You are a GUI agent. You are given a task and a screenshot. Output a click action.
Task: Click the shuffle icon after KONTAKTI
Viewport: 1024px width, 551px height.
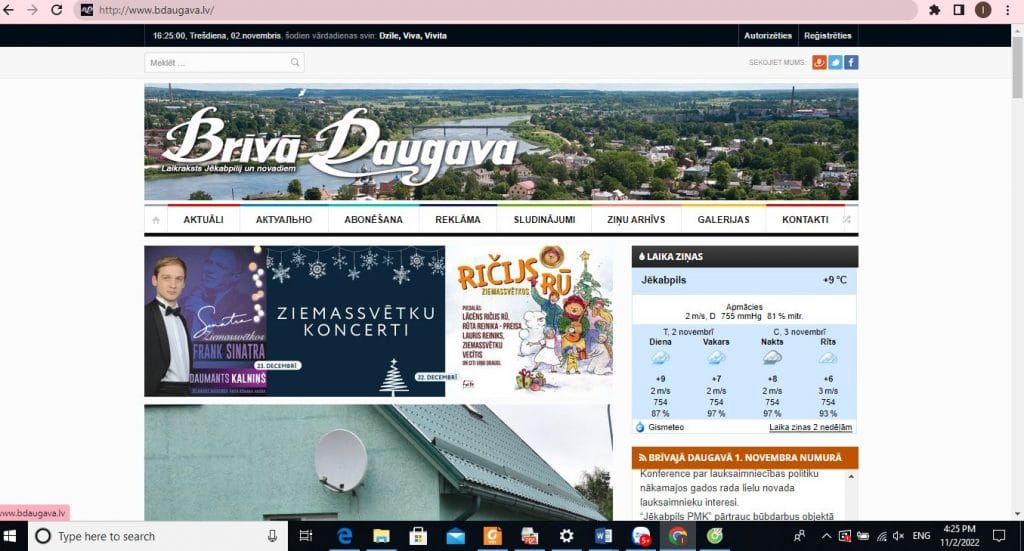847,220
